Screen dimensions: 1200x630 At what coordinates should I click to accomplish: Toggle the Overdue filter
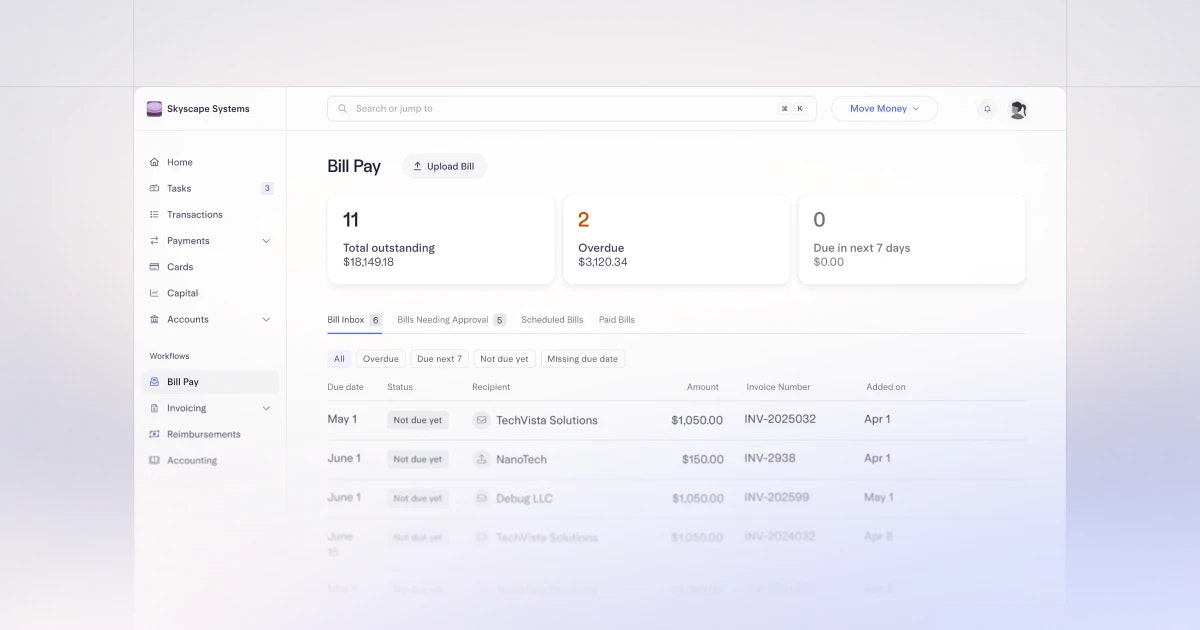(x=380, y=358)
